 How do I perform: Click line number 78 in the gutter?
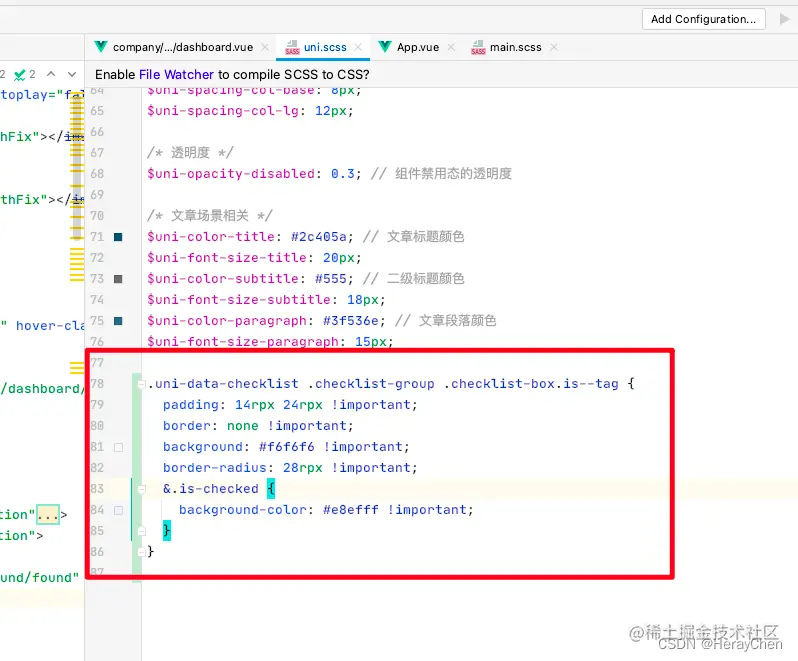[x=97, y=383]
